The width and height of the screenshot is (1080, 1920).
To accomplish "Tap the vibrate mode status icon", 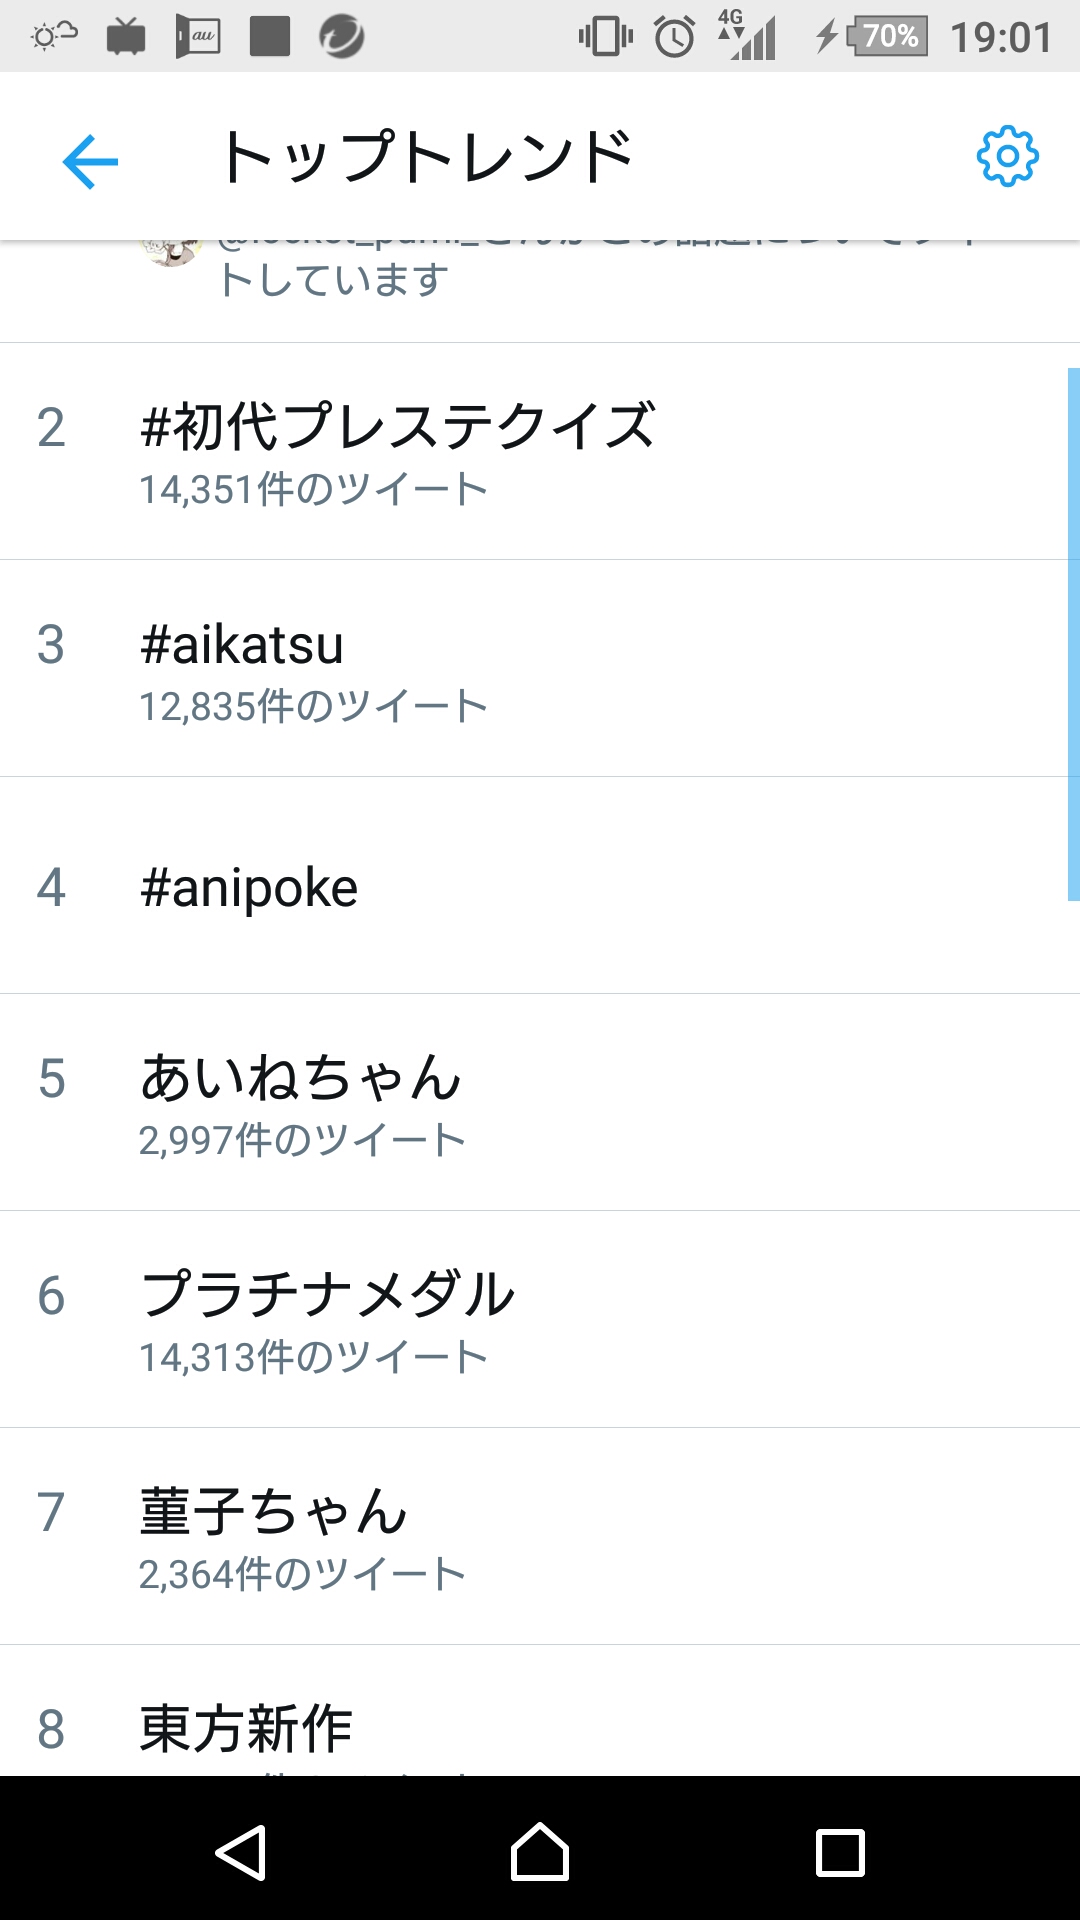I will (x=605, y=38).
